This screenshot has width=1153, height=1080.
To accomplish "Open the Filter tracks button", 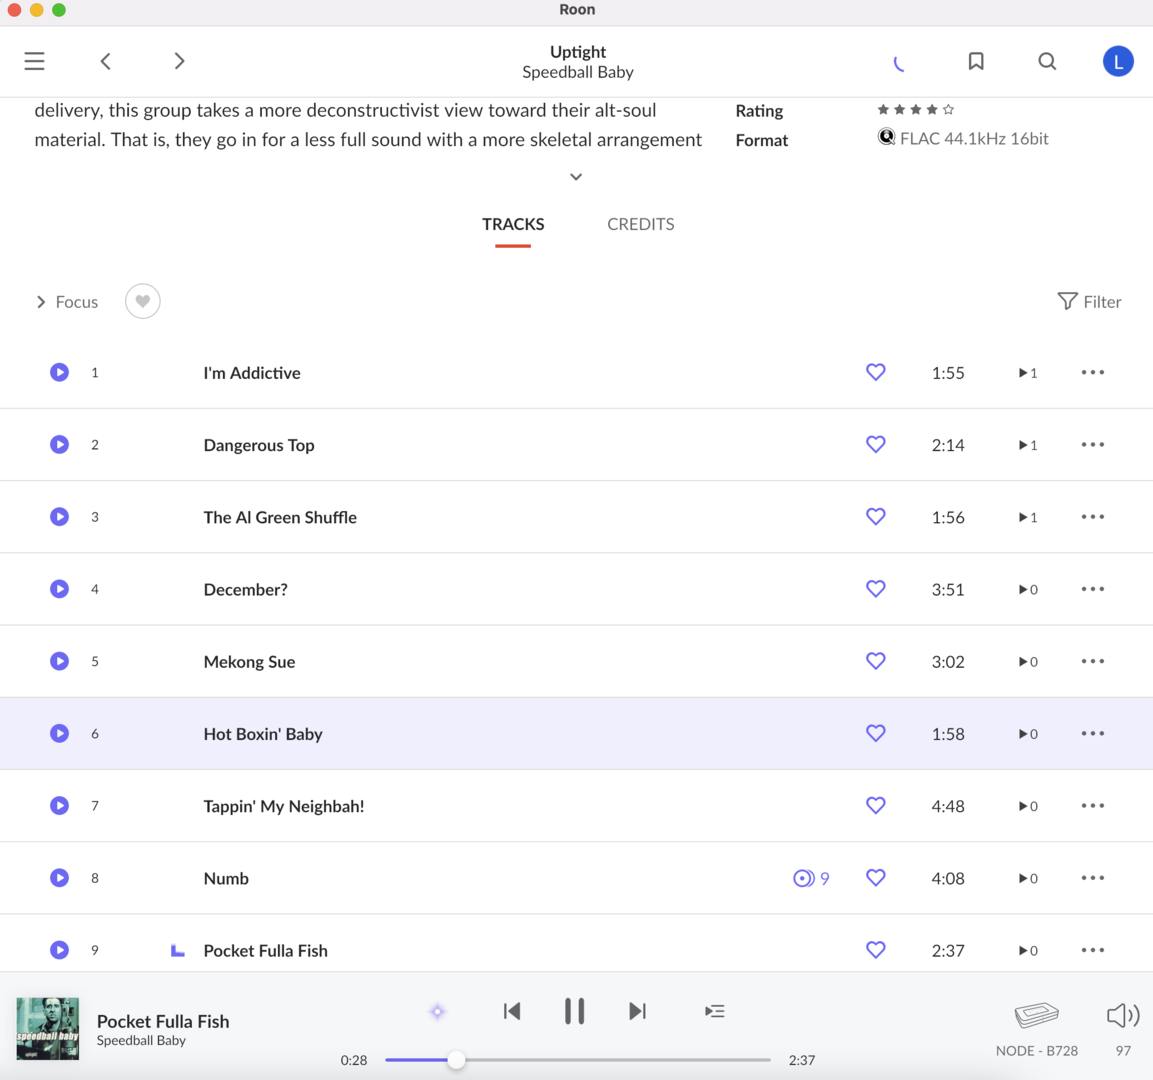I will [x=1089, y=301].
